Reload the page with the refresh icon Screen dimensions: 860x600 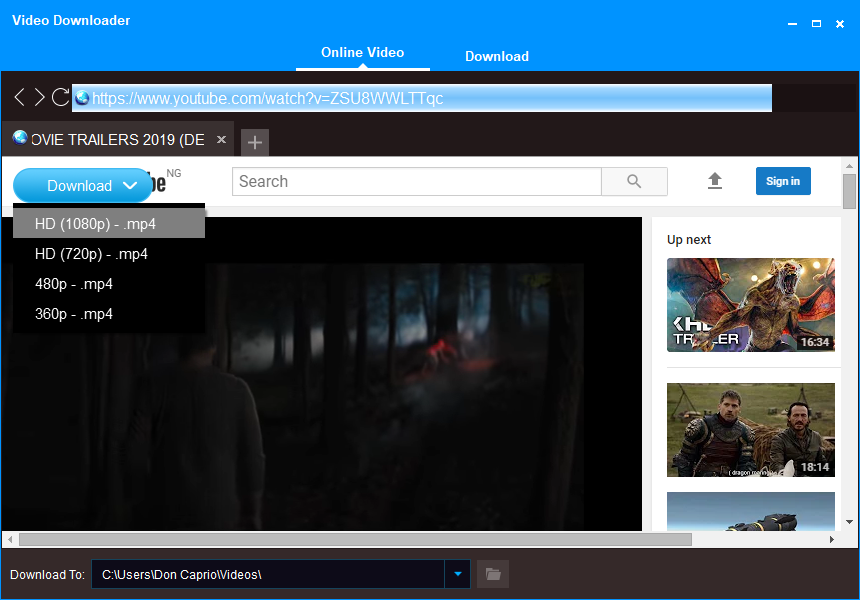point(60,97)
